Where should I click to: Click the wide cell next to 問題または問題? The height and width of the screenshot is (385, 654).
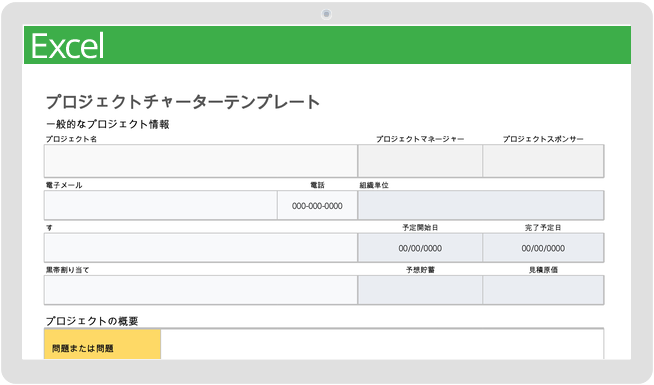pyautogui.click(x=382, y=345)
